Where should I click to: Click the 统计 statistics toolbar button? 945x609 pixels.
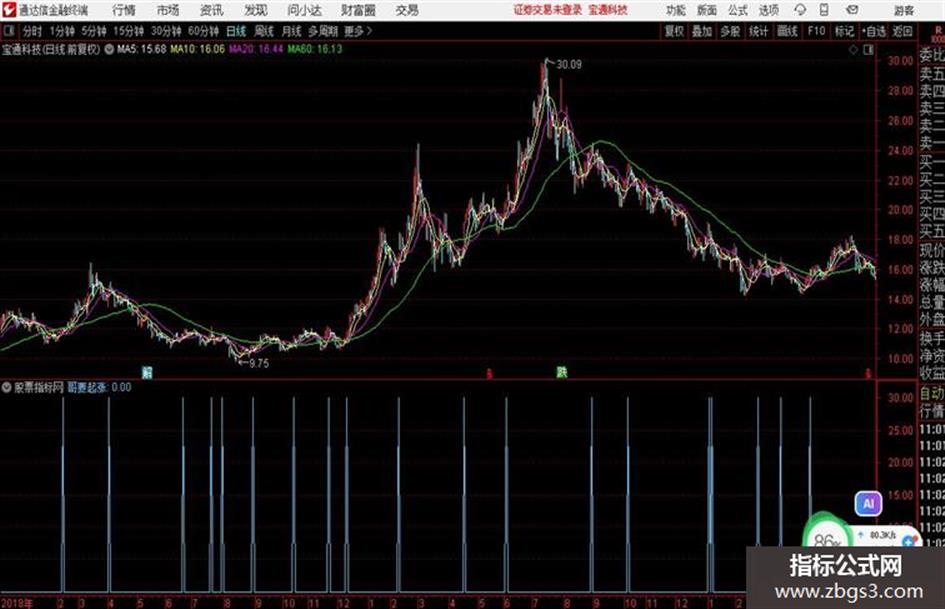(x=758, y=31)
